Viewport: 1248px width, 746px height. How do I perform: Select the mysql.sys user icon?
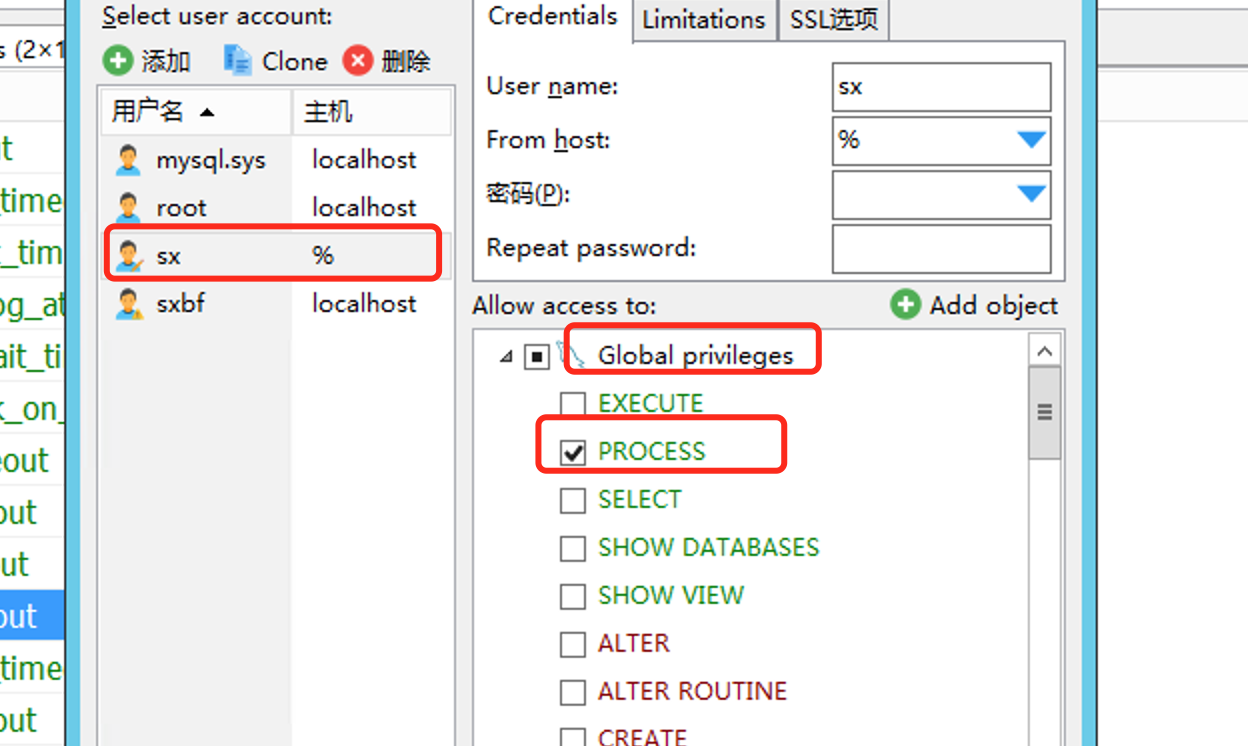coord(128,160)
